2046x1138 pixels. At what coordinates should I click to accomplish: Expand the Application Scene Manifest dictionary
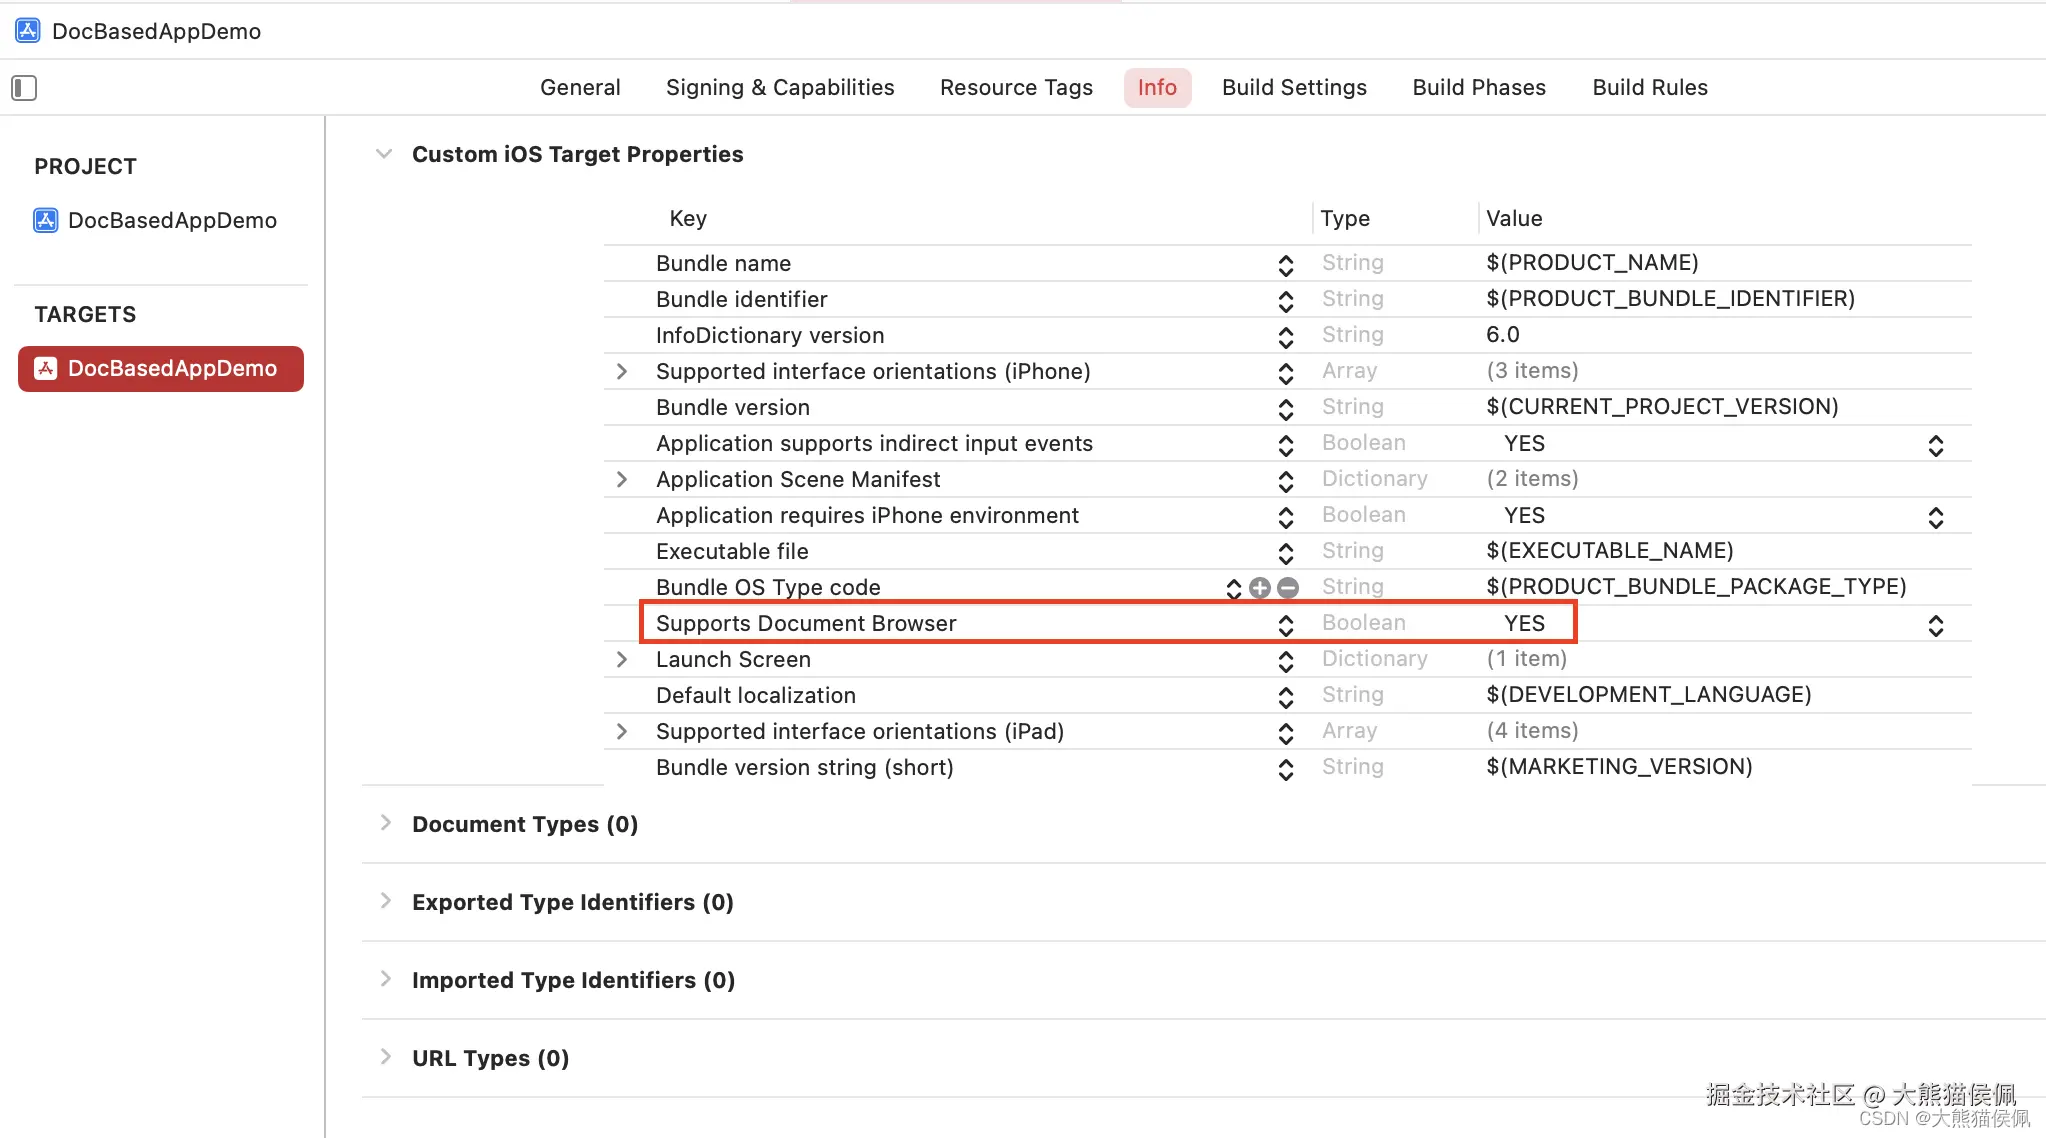(x=622, y=480)
